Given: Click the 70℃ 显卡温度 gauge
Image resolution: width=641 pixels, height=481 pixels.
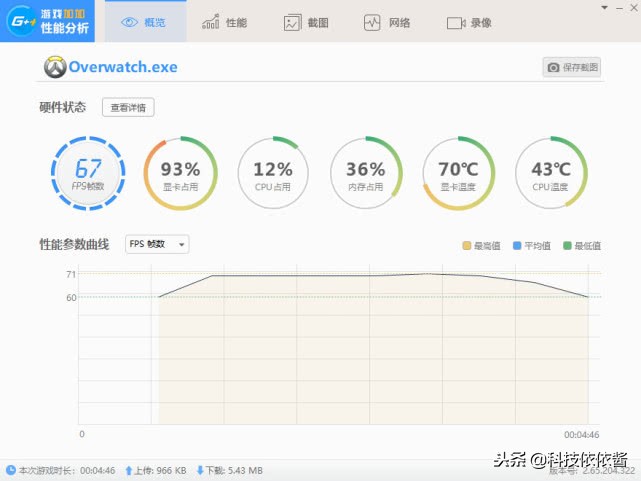Looking at the screenshot, I should point(458,173).
